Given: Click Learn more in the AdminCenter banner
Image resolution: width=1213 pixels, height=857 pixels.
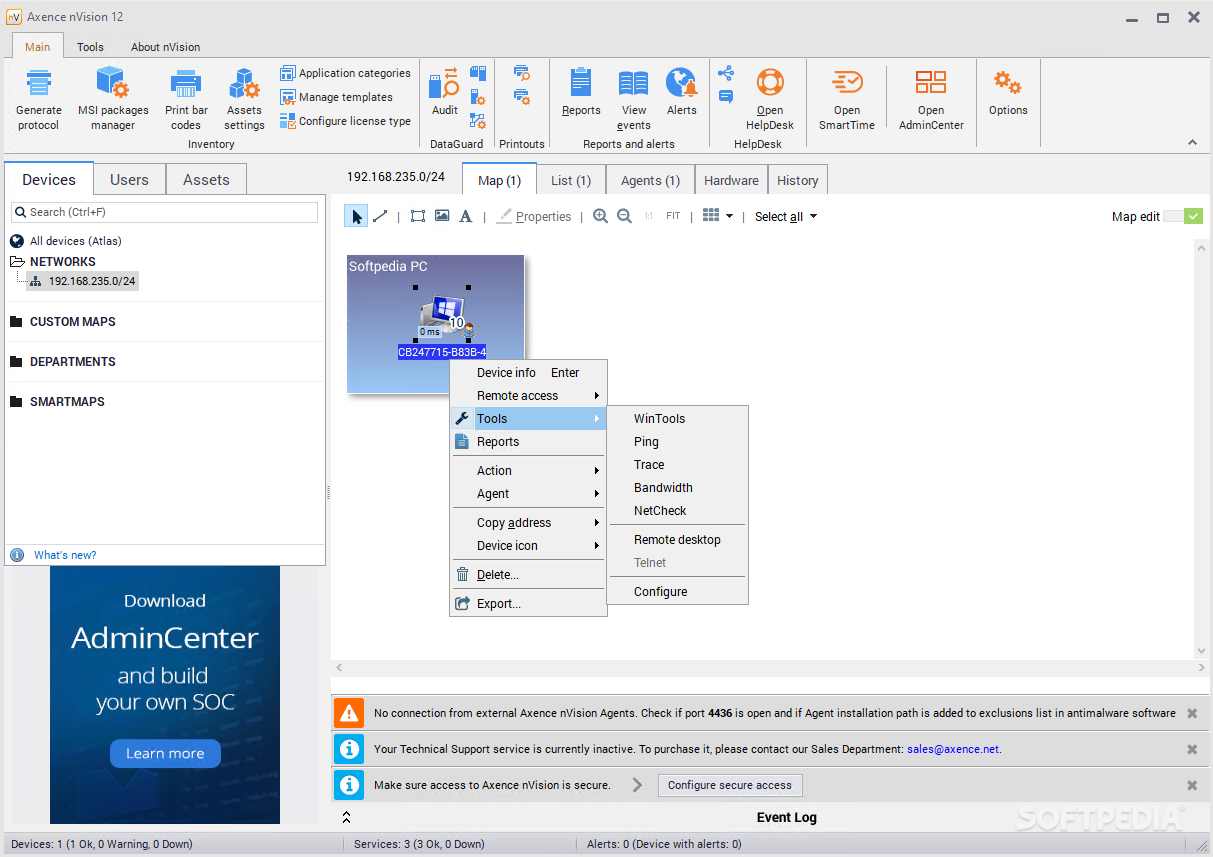Looking at the screenshot, I should pos(165,754).
